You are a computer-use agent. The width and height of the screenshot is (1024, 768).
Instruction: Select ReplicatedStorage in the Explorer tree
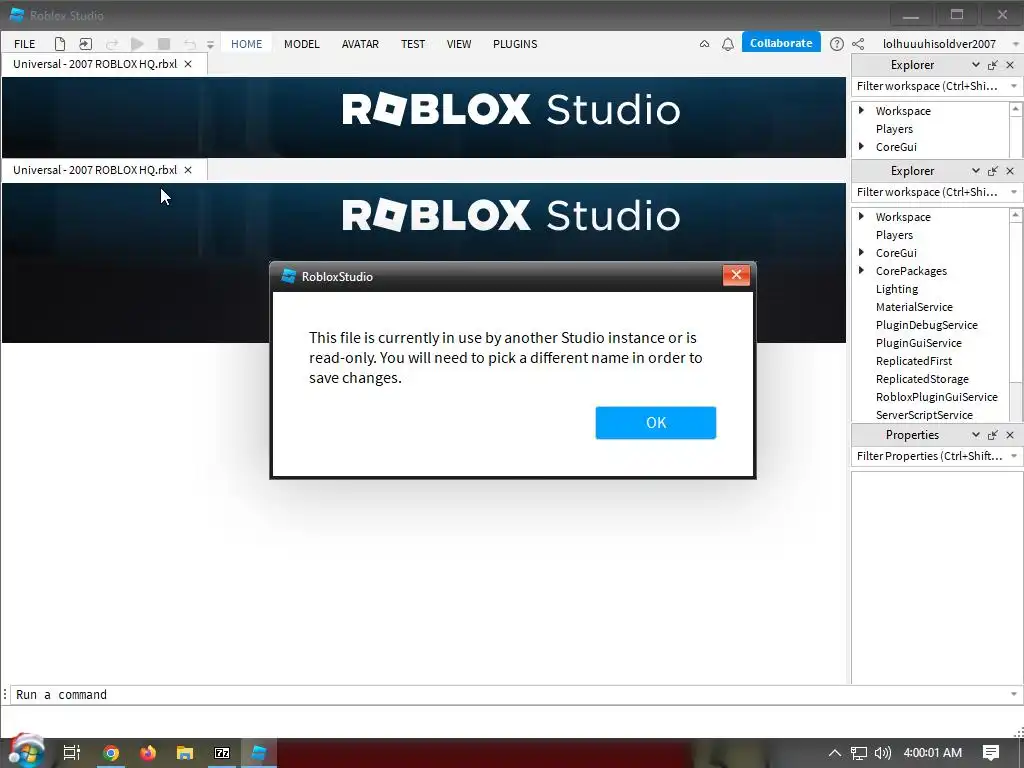point(922,379)
